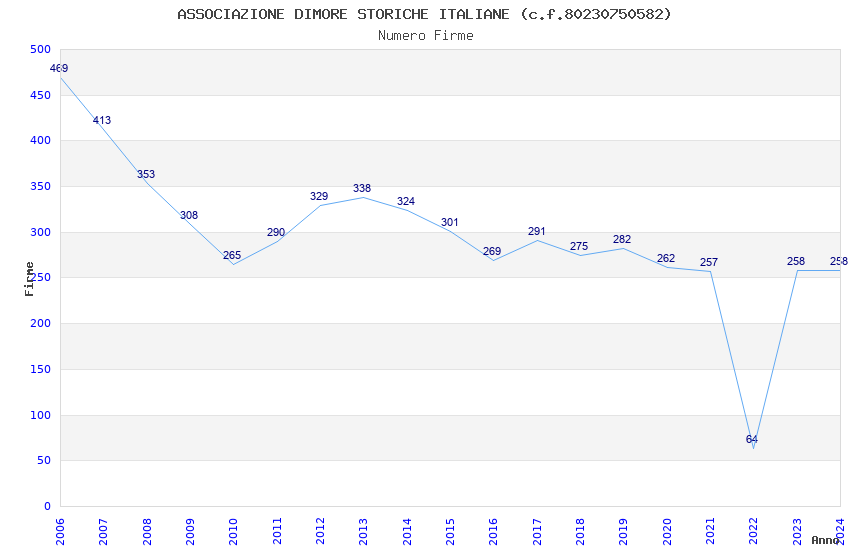Click the 291 data label for 2017
The image size is (850, 550).
(x=537, y=231)
